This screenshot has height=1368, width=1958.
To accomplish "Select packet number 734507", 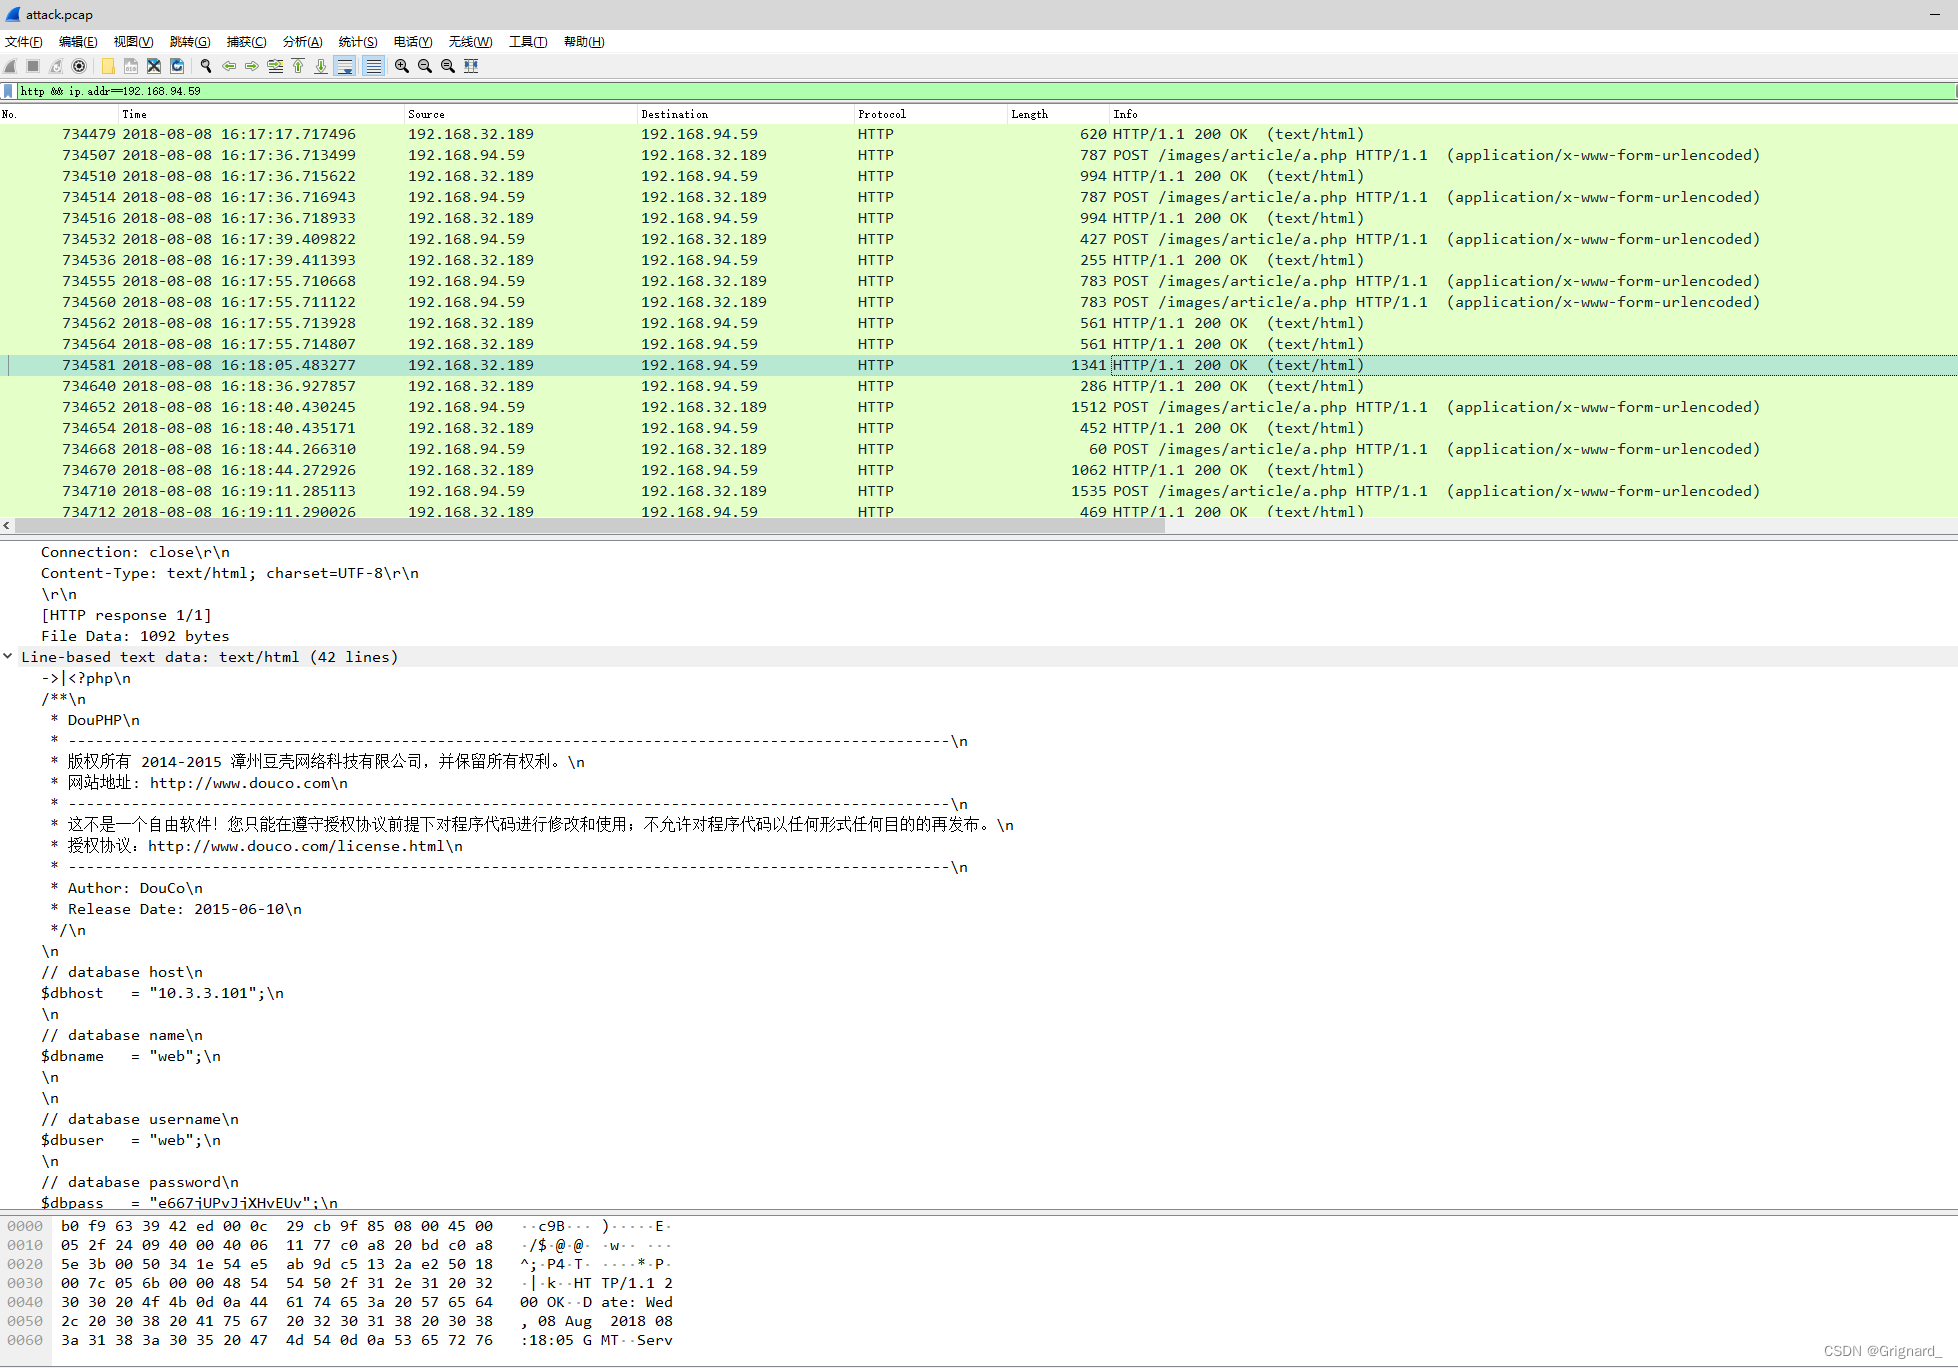I will (x=979, y=155).
